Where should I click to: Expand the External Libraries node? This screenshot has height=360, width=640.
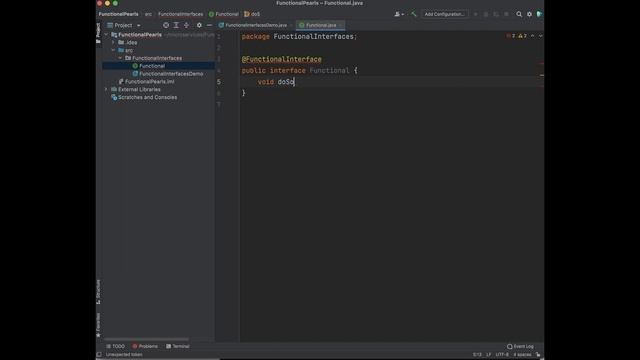[x=107, y=89]
